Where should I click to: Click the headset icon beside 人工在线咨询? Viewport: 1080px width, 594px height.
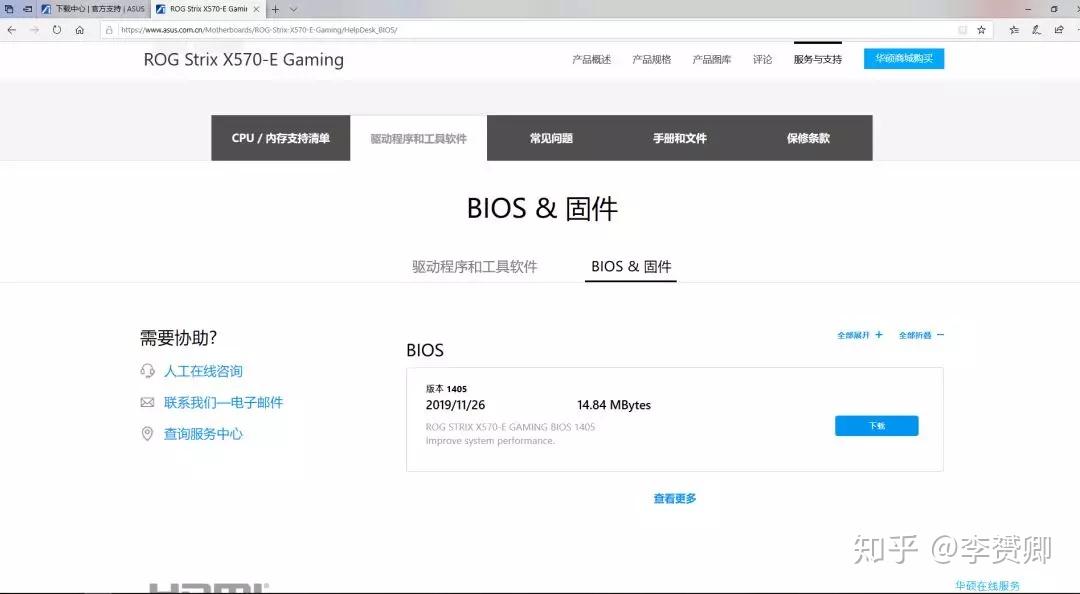[x=147, y=371]
